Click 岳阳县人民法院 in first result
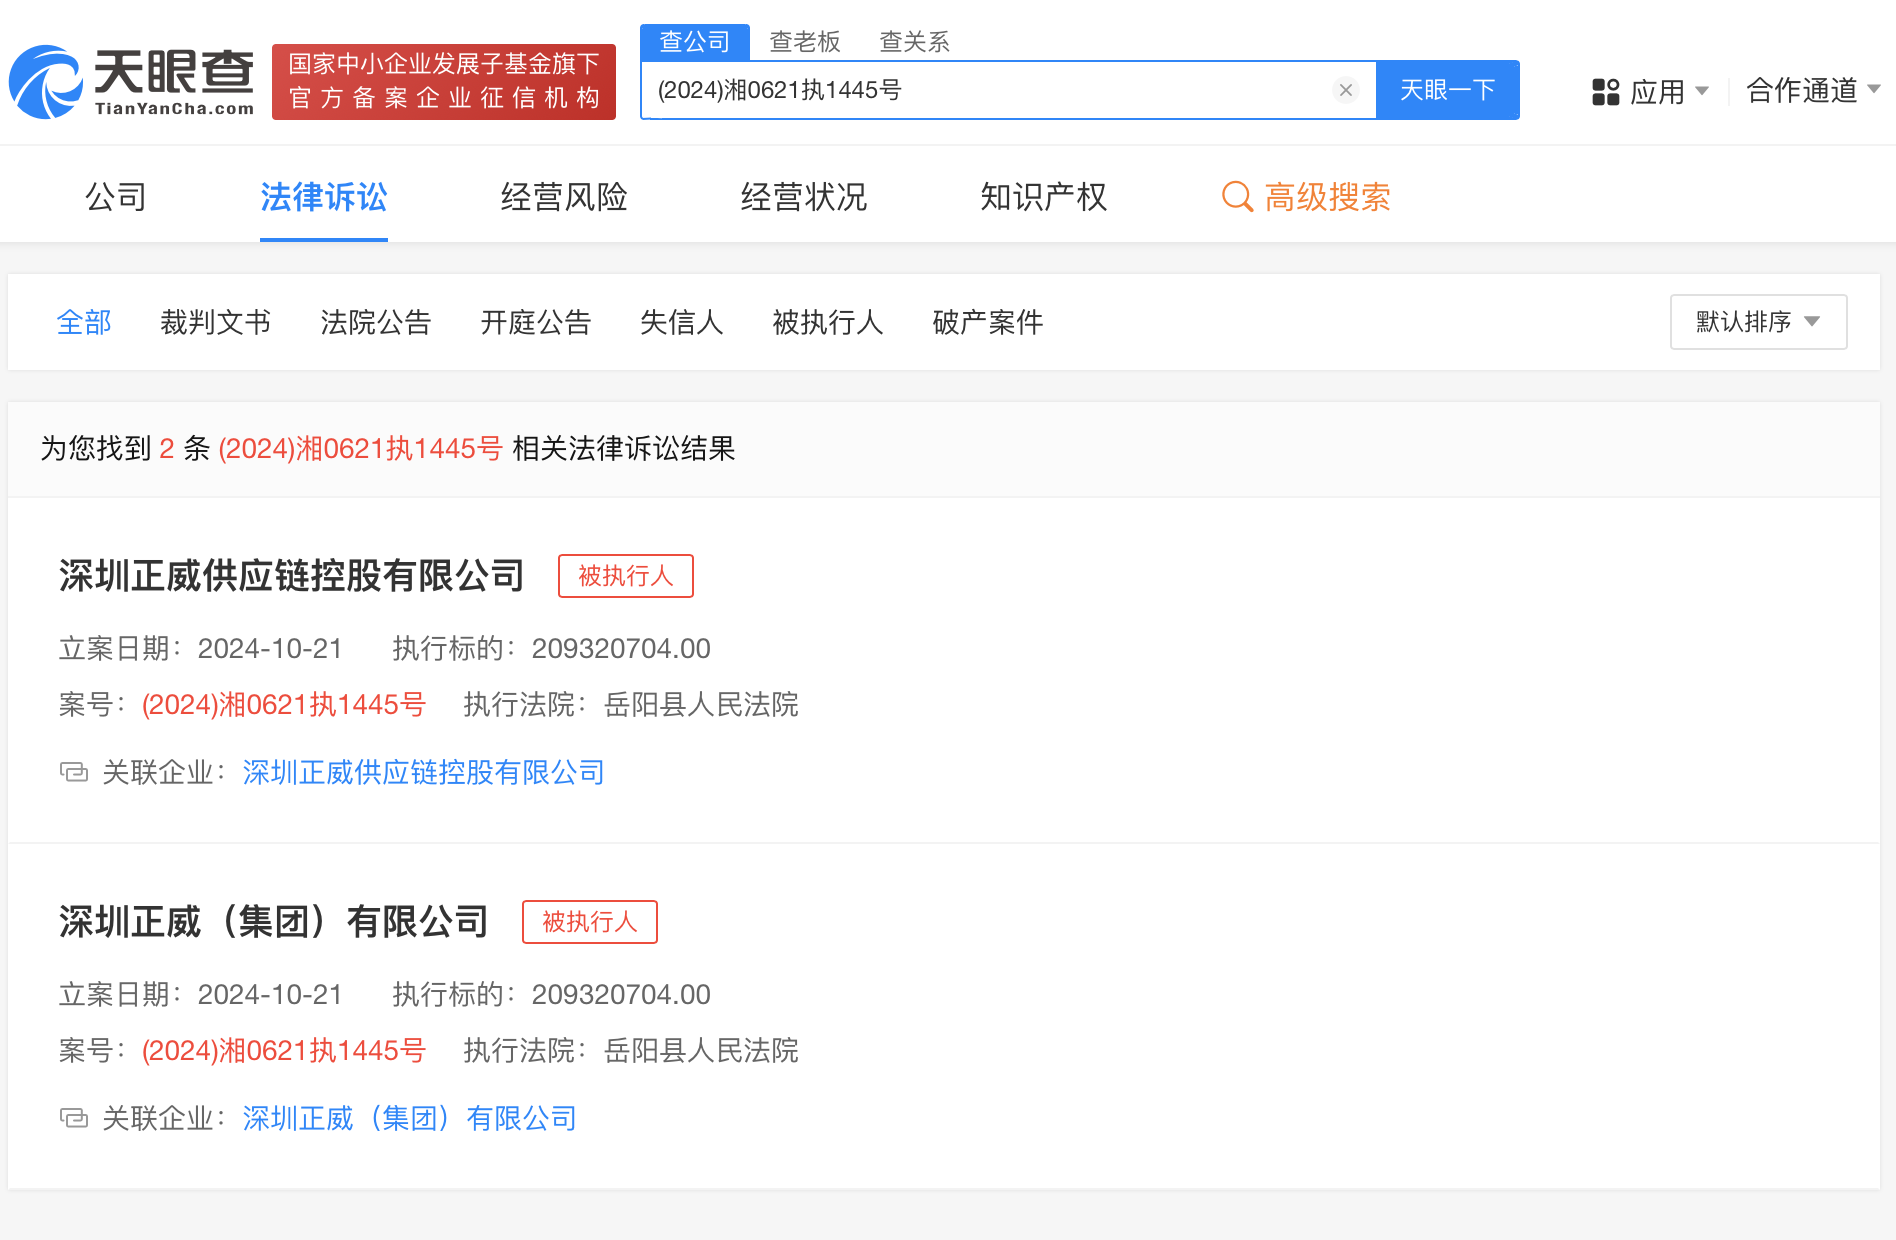Viewport: 1896px width, 1240px height. 702,705
